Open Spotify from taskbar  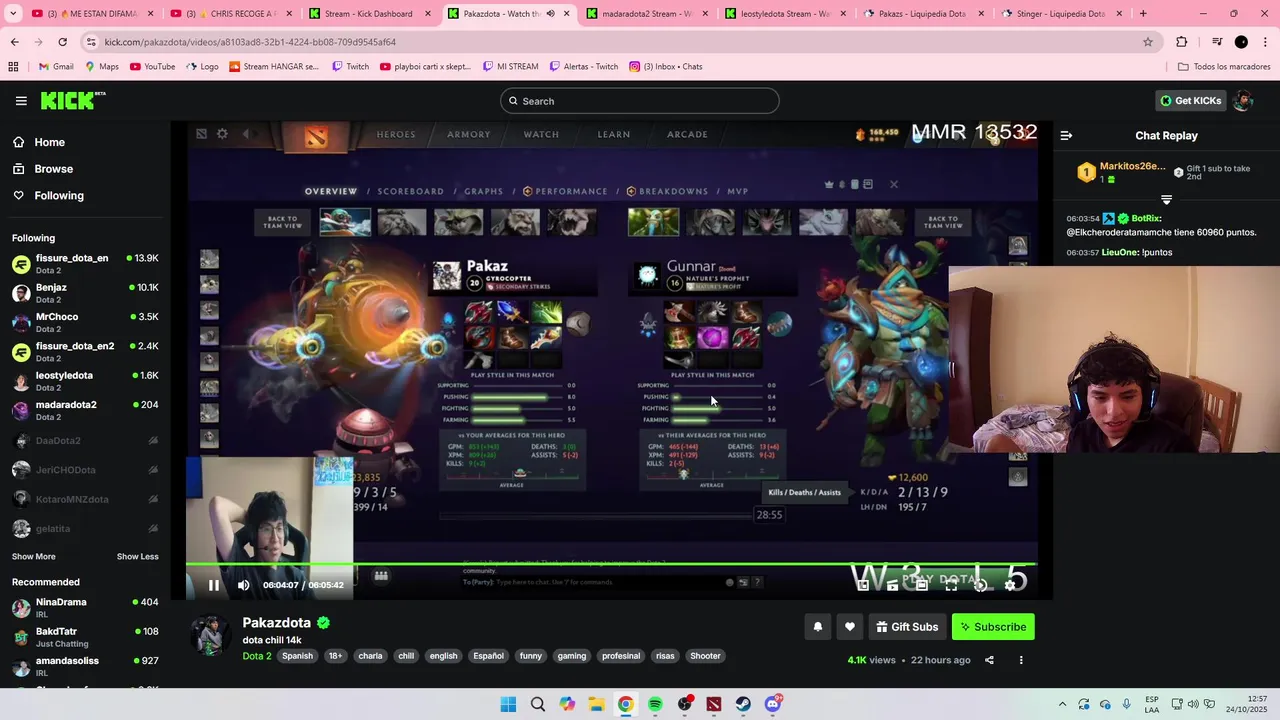(655, 704)
